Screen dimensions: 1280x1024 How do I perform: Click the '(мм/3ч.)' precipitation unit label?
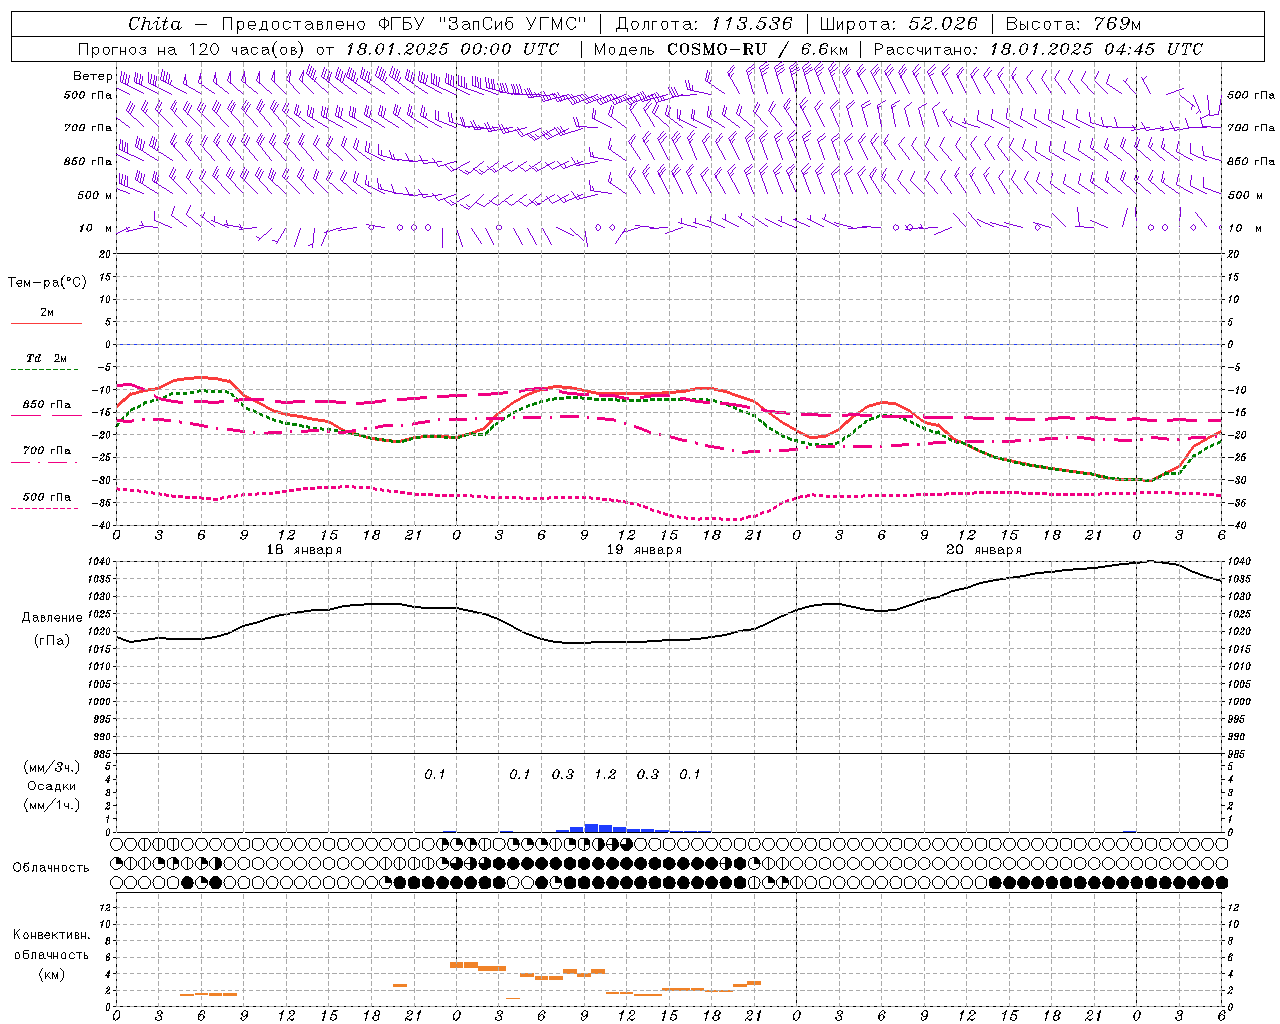pos(50,767)
